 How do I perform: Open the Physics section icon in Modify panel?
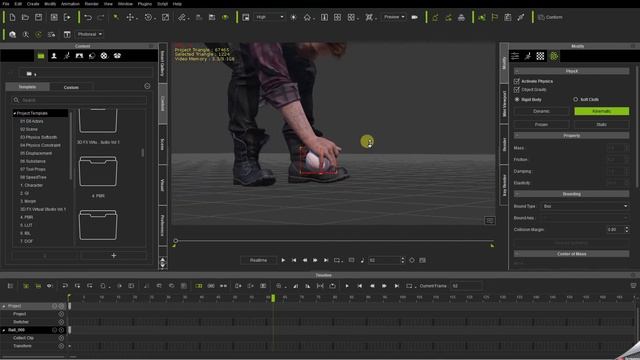[554, 56]
